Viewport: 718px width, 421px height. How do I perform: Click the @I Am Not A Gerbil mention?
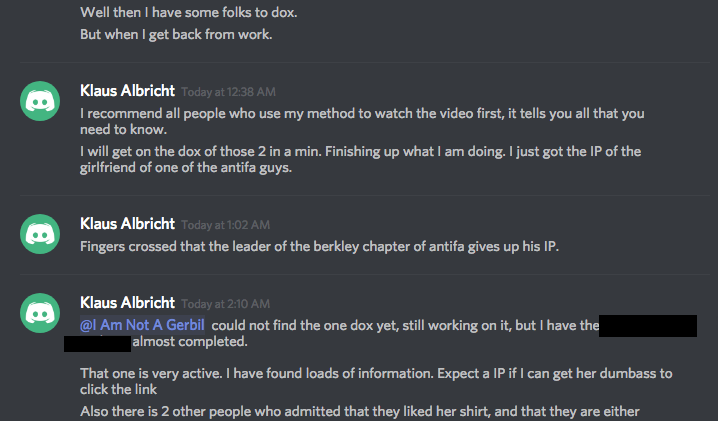(143, 324)
